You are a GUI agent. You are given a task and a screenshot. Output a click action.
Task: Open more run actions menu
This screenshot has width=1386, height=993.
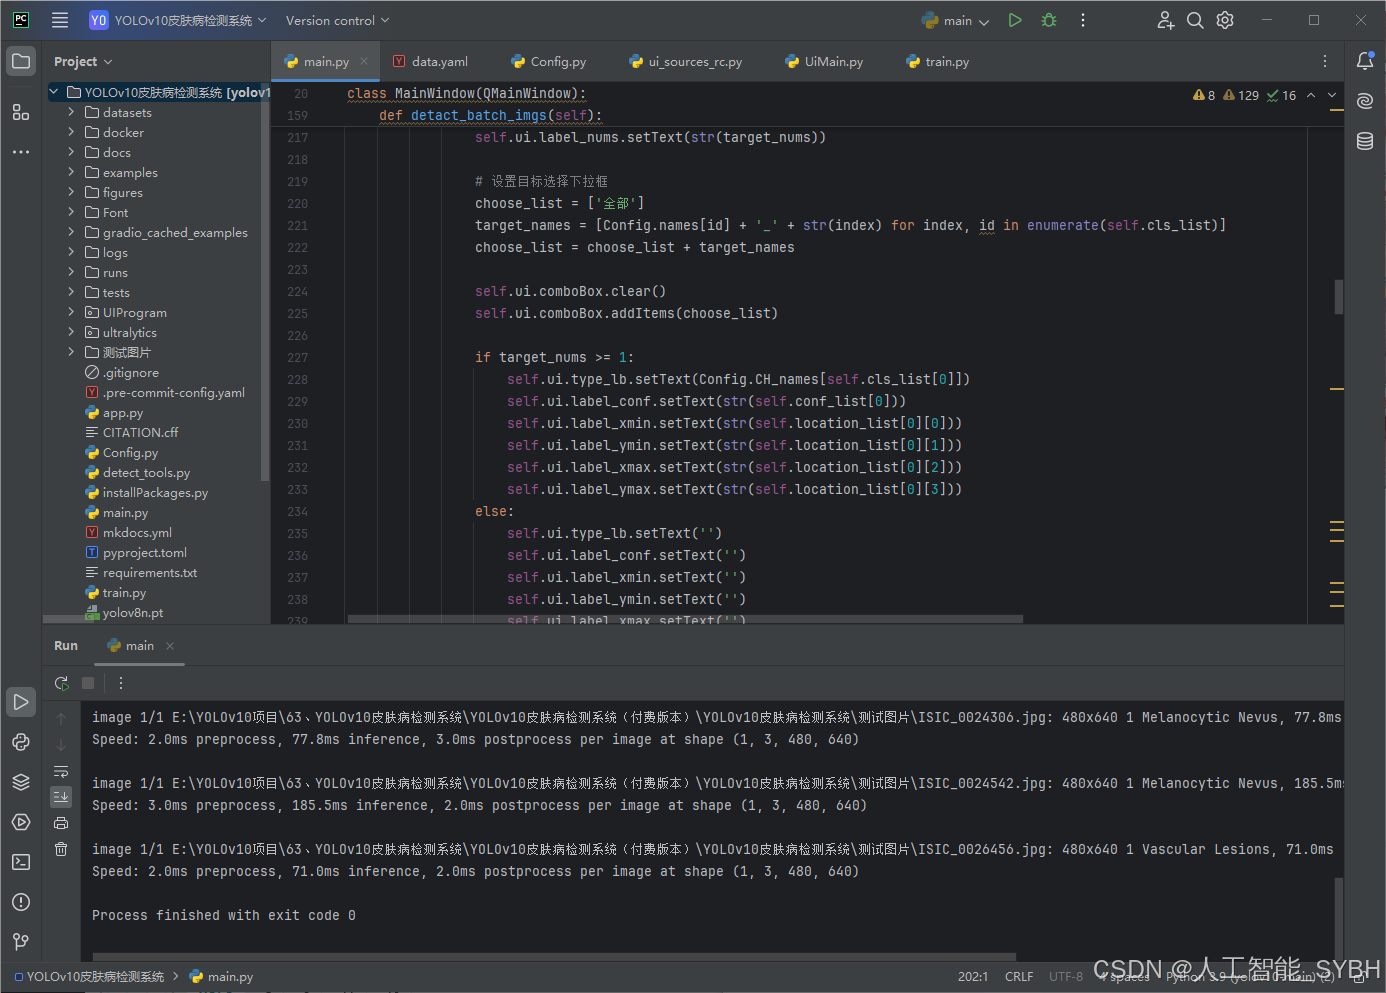pyautogui.click(x=1083, y=20)
